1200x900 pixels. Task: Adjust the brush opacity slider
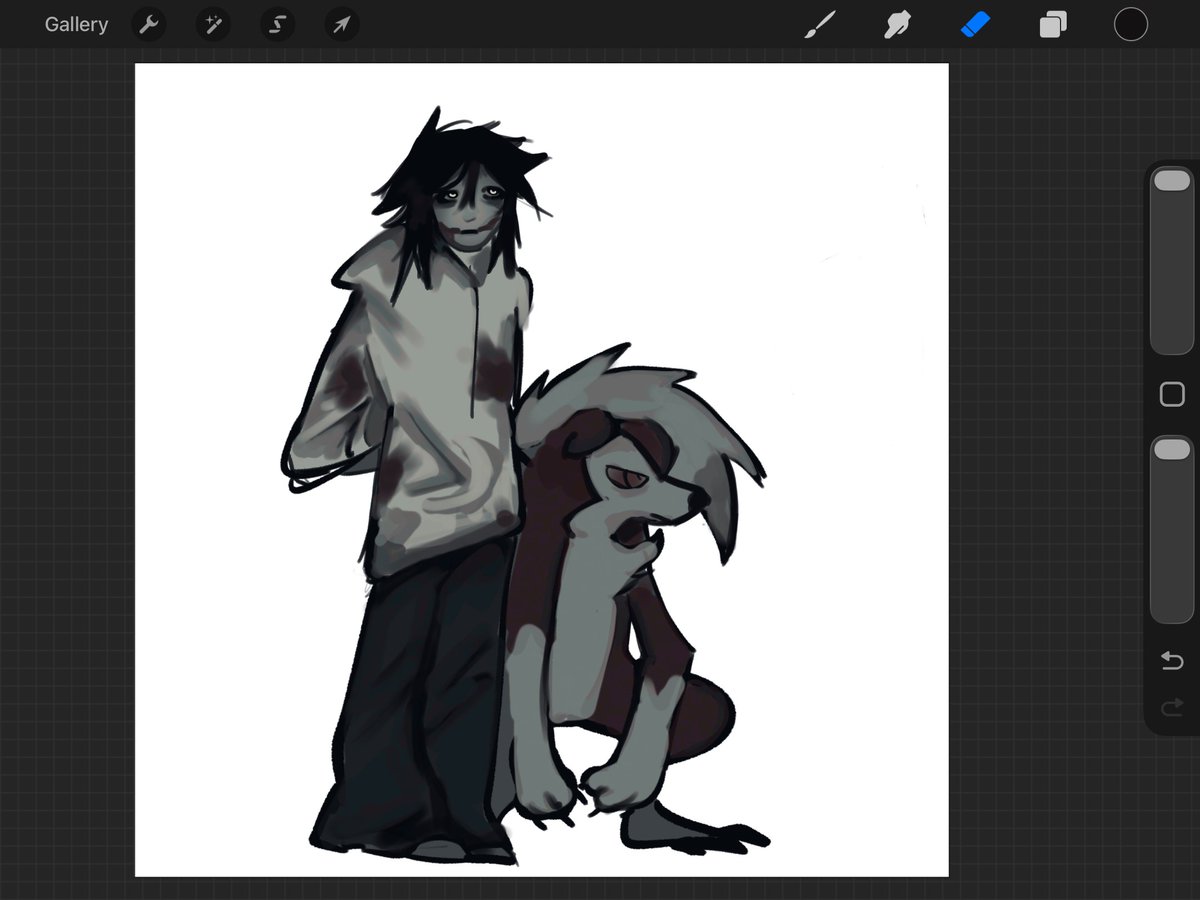(x=1172, y=530)
